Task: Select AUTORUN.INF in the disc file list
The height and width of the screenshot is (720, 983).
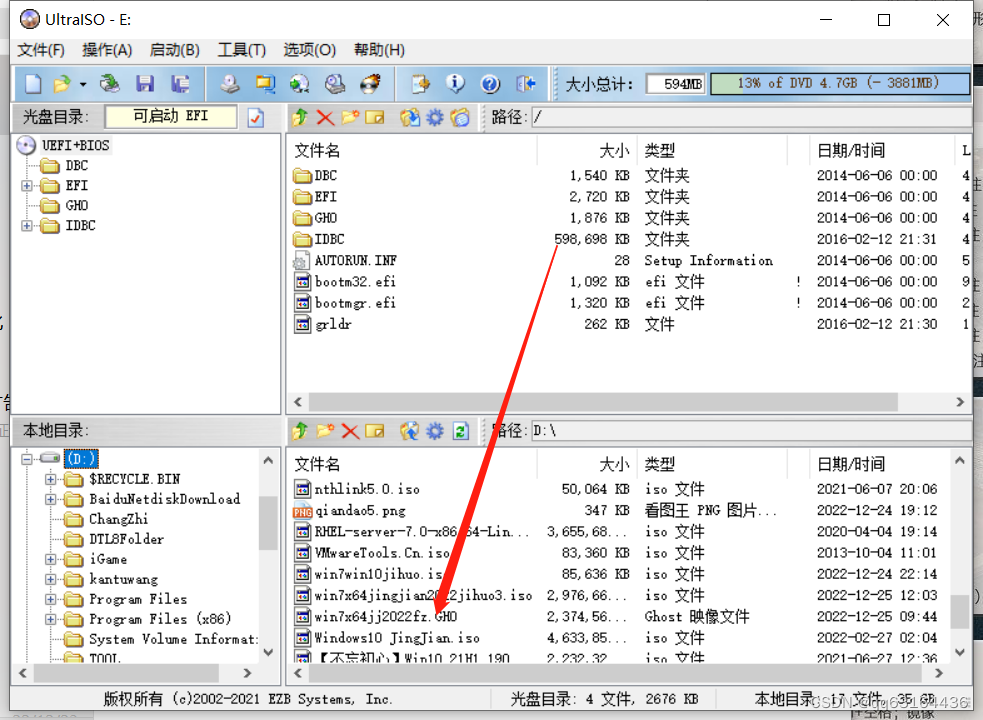Action: (355, 260)
